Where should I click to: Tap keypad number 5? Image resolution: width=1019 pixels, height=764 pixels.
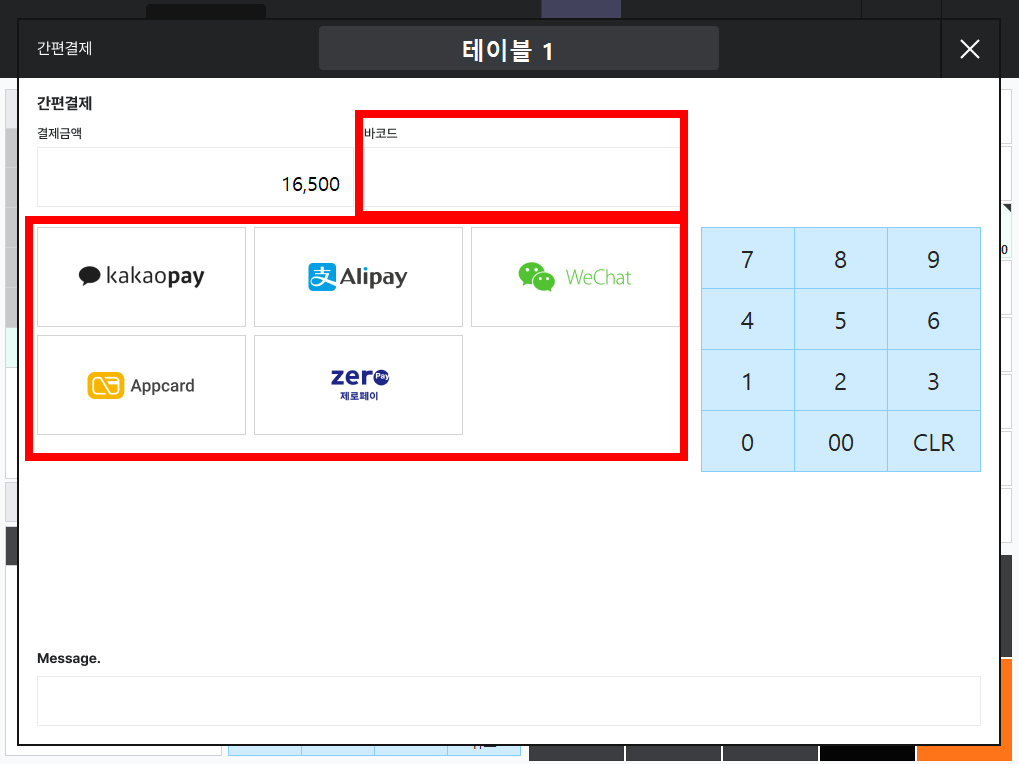click(x=840, y=320)
